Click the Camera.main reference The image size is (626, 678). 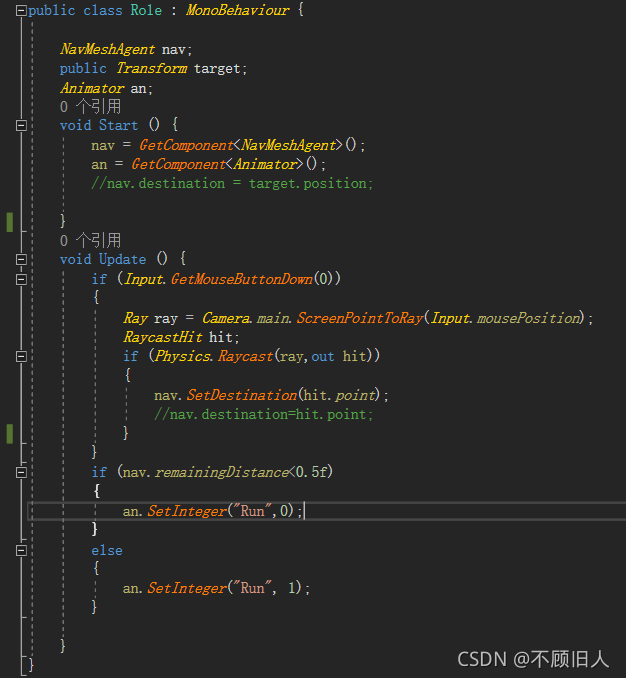246,318
